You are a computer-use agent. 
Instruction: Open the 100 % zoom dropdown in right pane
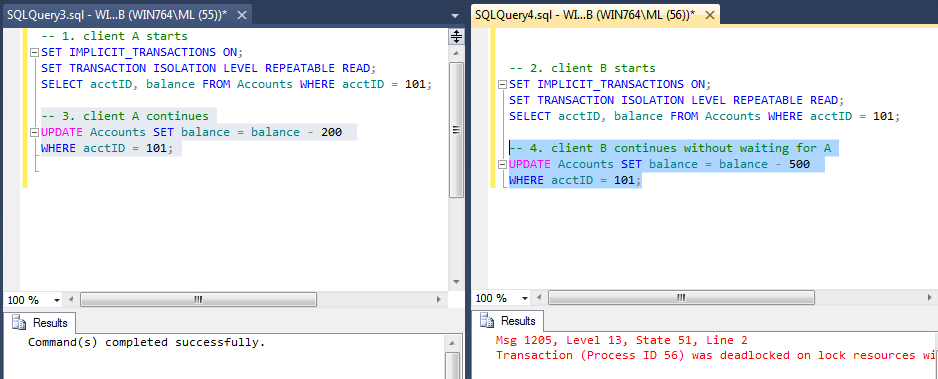(525, 298)
